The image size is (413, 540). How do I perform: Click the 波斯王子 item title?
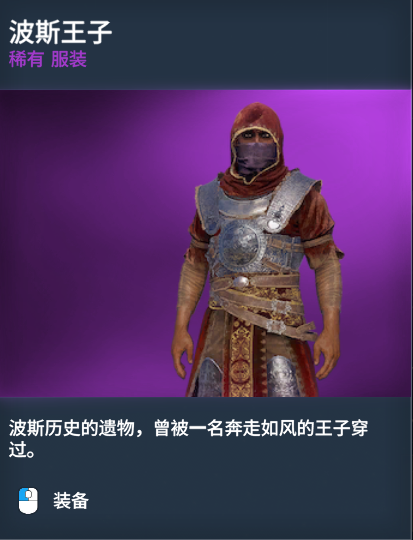click(61, 32)
